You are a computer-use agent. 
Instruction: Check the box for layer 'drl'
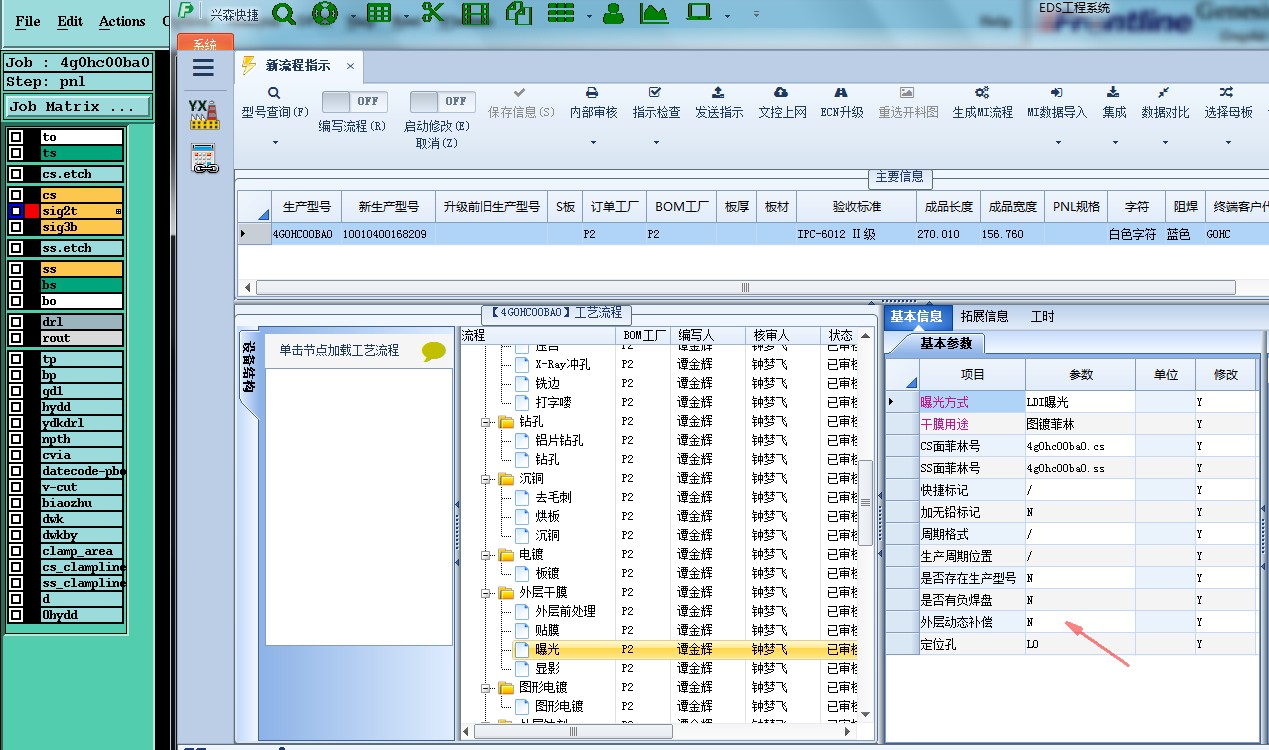[x=16, y=322]
